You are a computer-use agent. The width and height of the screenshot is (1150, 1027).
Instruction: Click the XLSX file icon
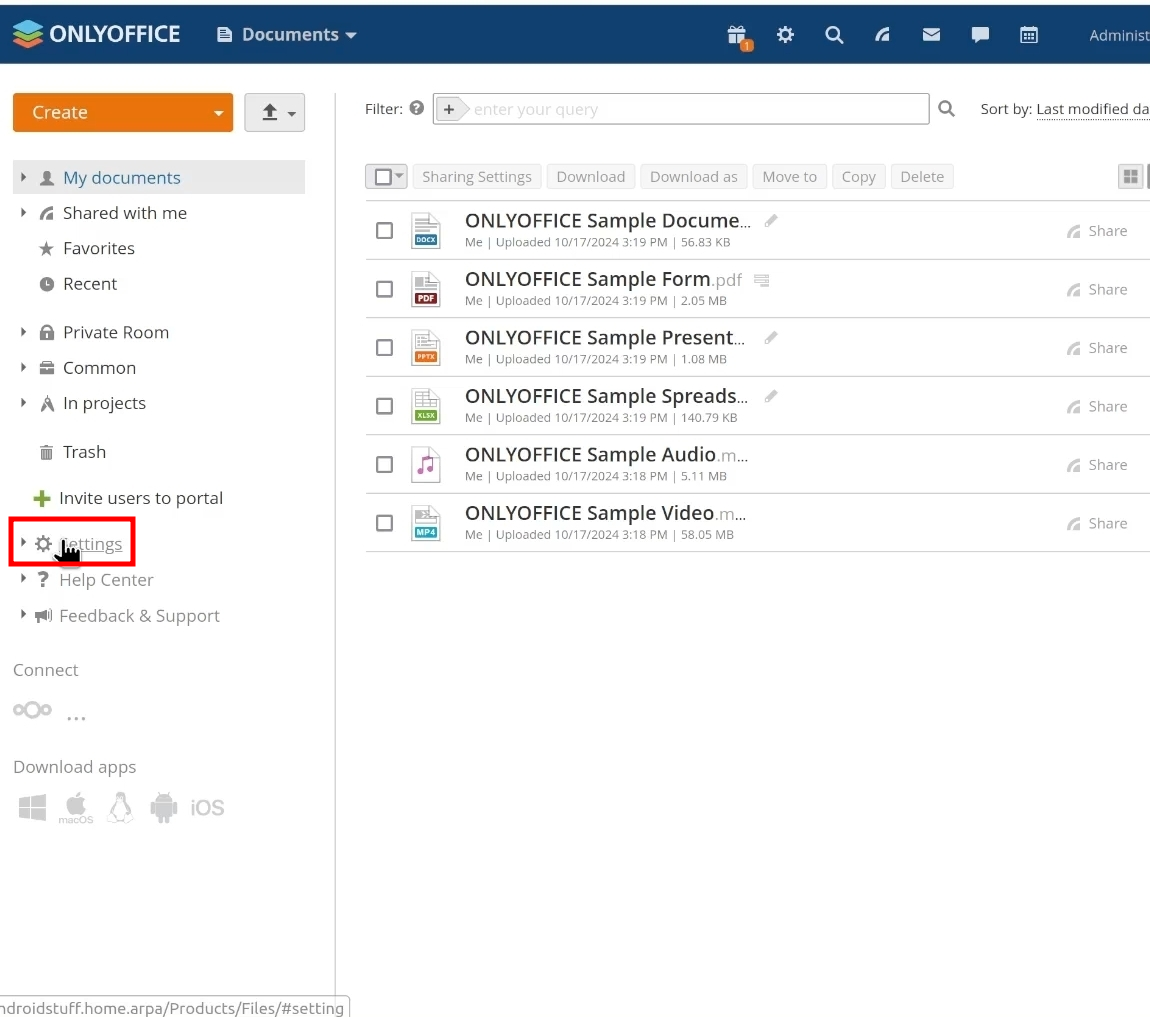tap(425, 406)
